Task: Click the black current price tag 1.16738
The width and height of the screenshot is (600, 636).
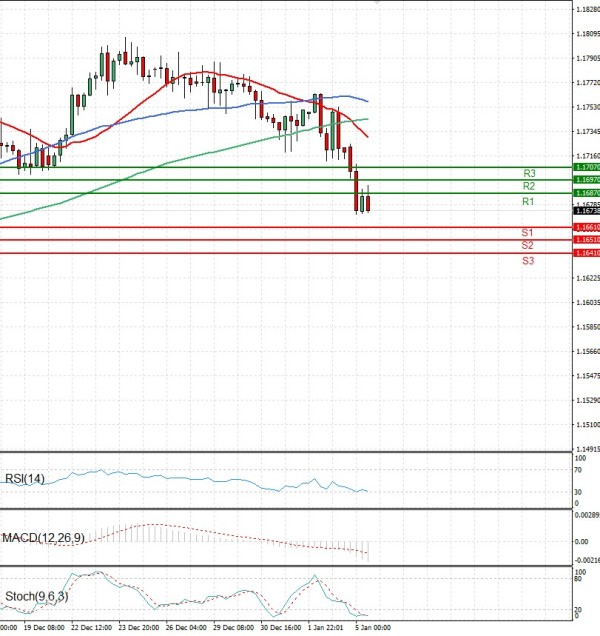Action: (586, 211)
